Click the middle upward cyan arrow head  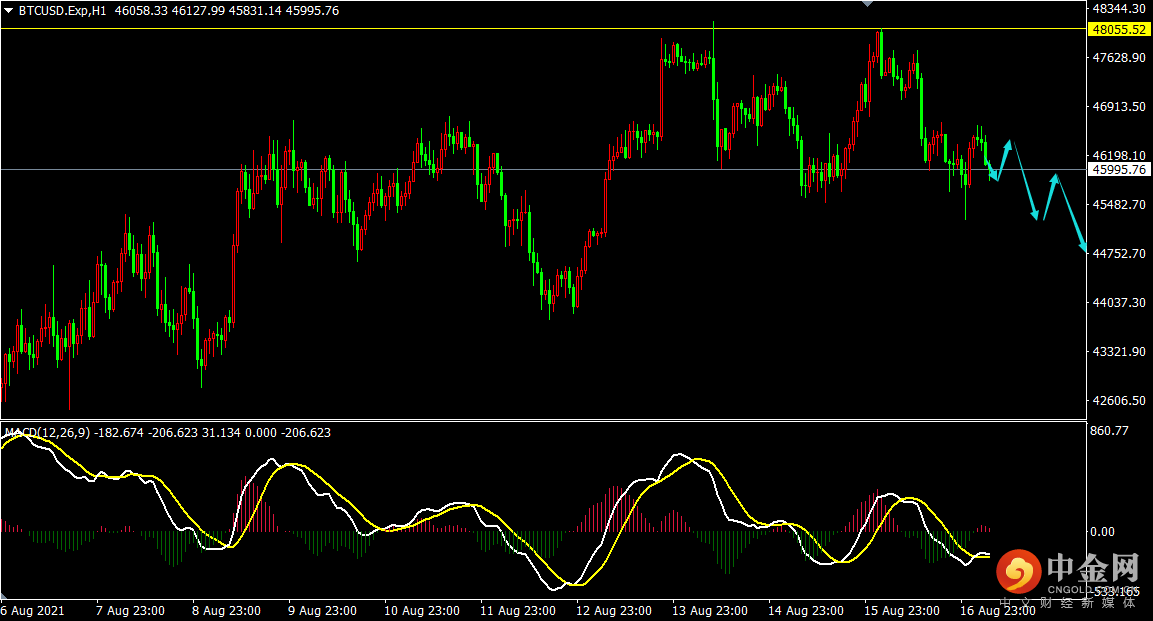[1054, 178]
